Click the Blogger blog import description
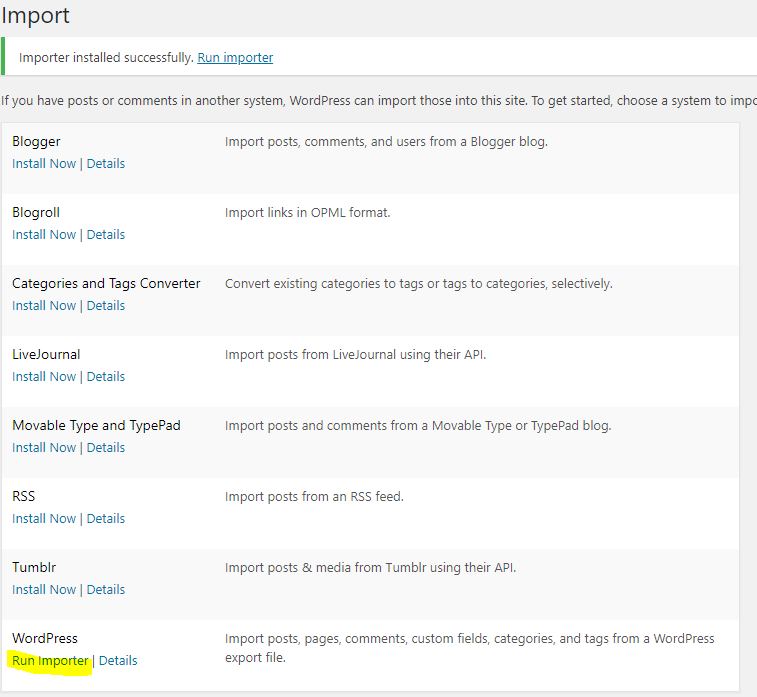757x697 pixels. pos(386,141)
